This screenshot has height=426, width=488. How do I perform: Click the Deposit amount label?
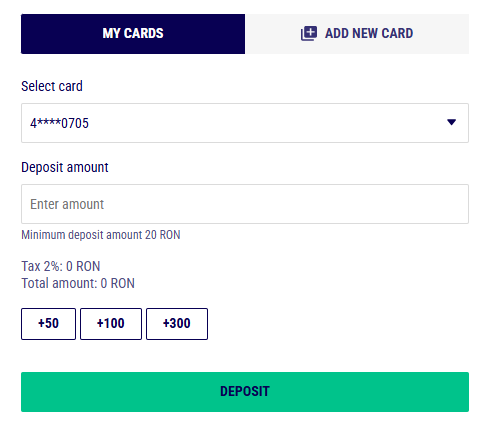(x=65, y=167)
